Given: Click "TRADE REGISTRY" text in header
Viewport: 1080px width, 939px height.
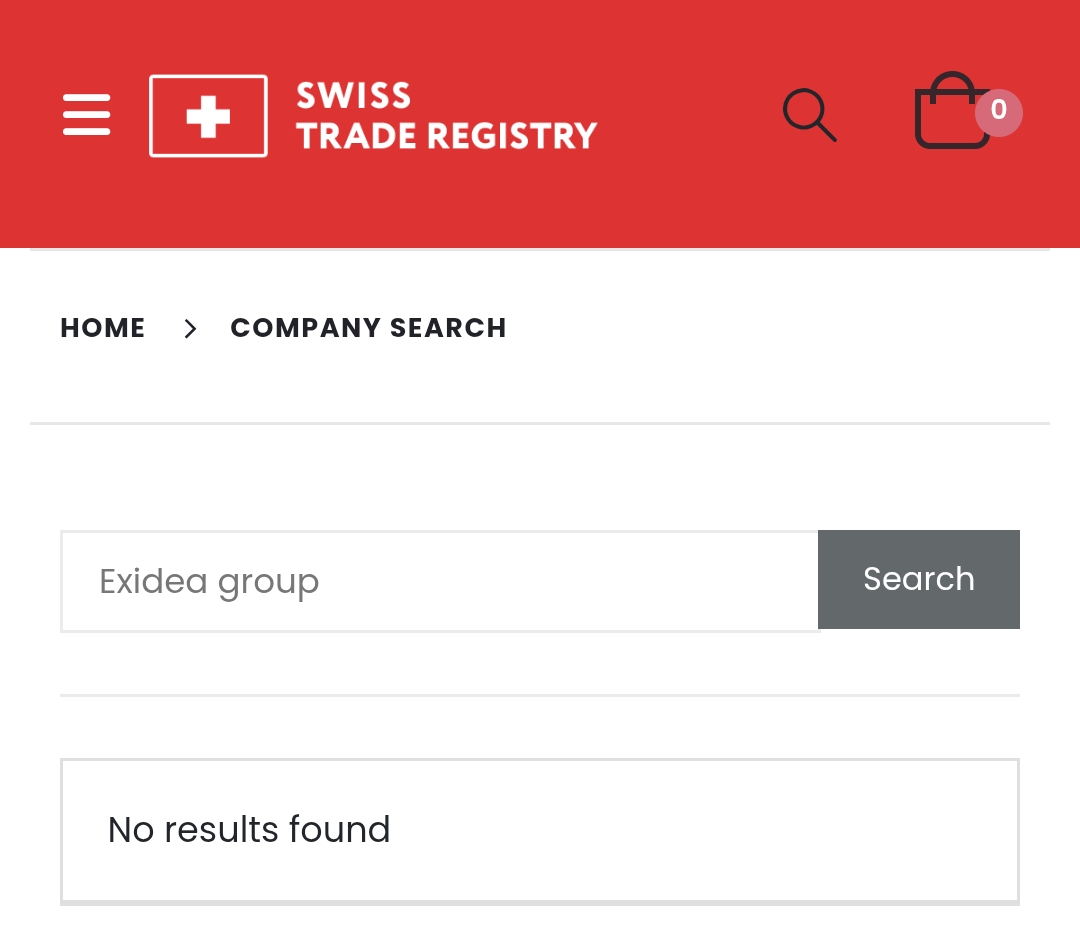Looking at the screenshot, I should (x=446, y=136).
